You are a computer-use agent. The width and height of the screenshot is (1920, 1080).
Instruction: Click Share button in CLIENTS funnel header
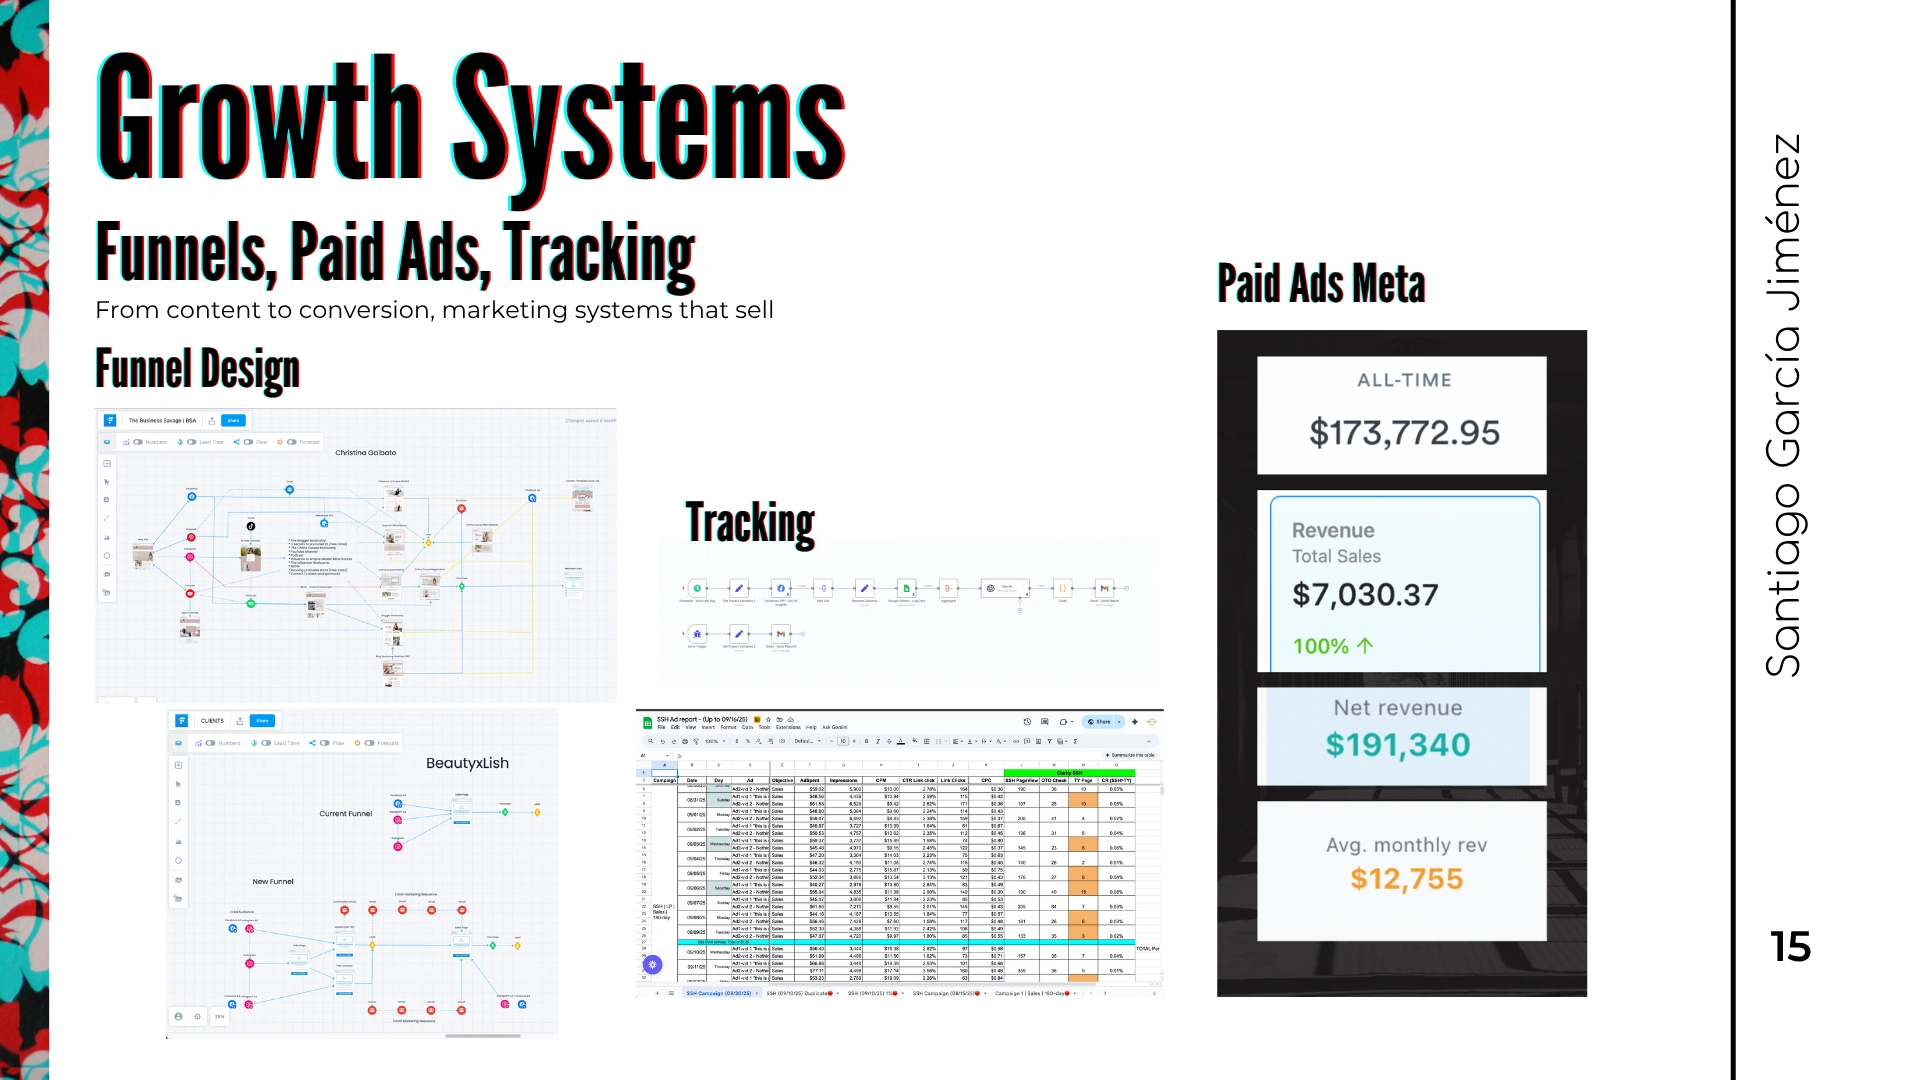(262, 721)
